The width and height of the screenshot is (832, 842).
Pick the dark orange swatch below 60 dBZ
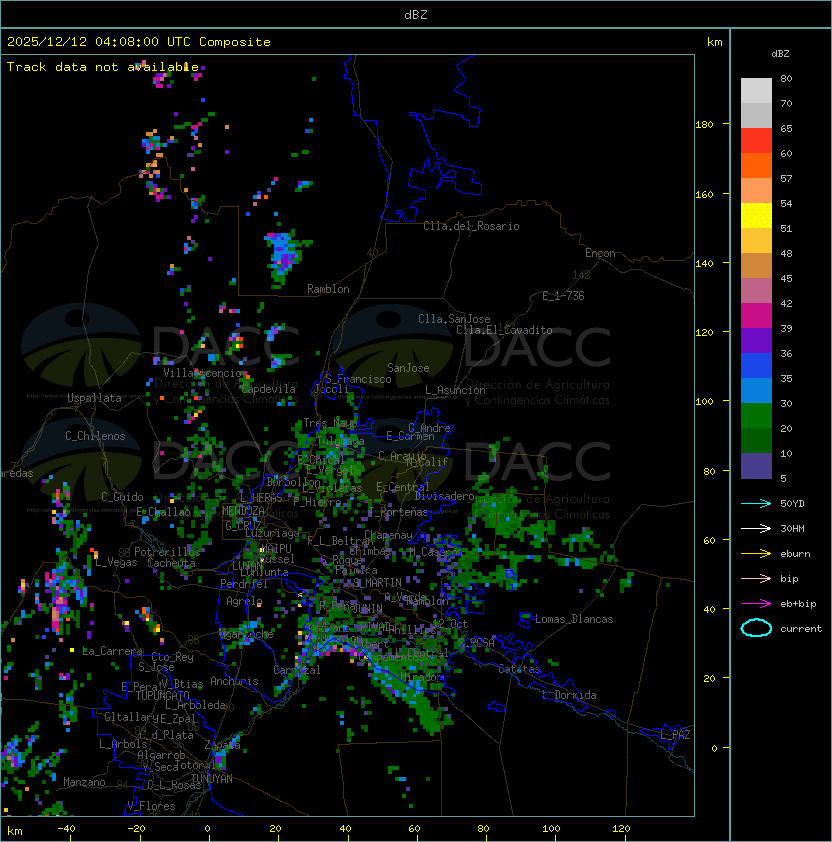pos(756,166)
